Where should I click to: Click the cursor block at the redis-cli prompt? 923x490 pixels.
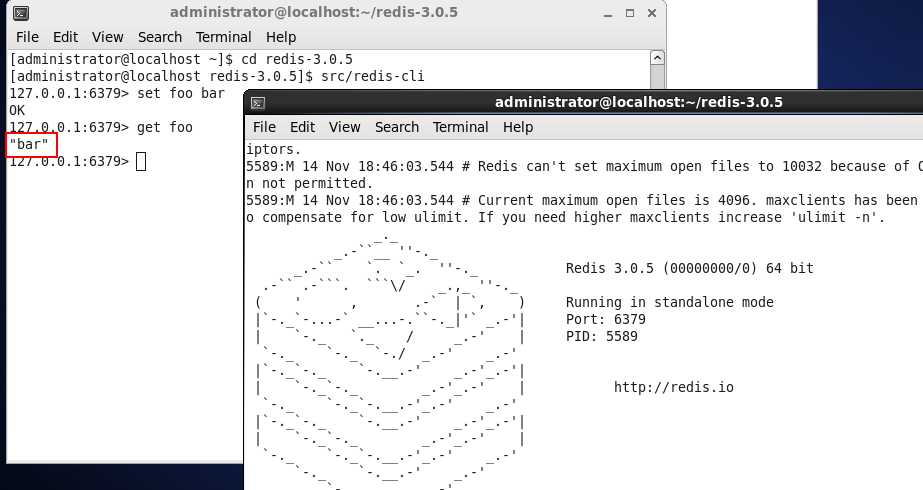click(x=141, y=161)
